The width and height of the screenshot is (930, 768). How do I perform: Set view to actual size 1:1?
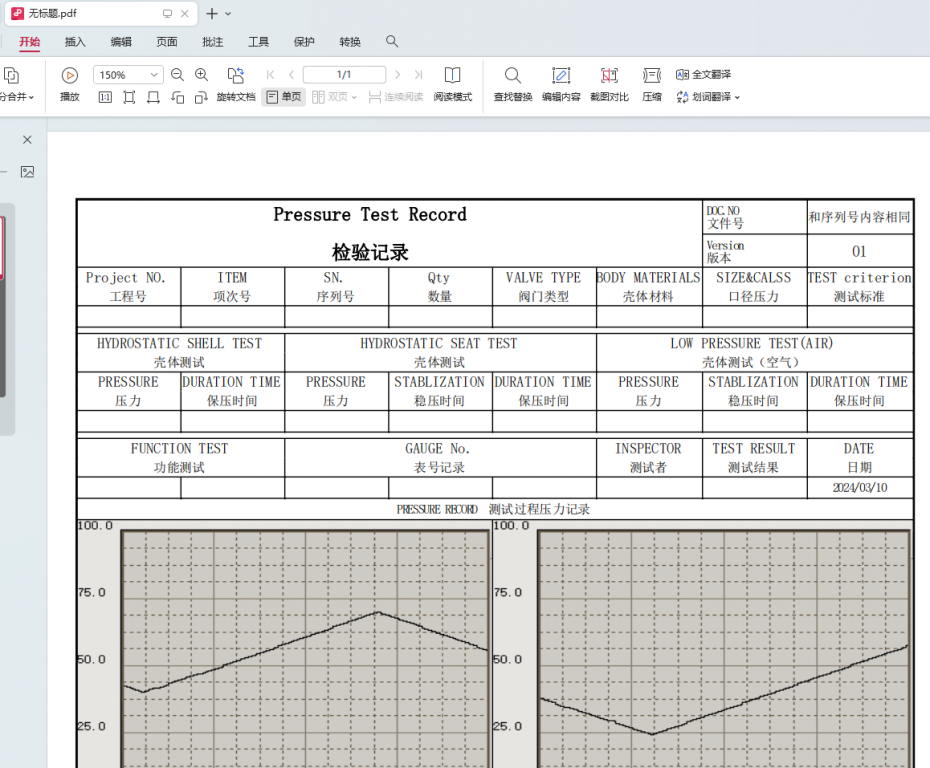pyautogui.click(x=105, y=97)
